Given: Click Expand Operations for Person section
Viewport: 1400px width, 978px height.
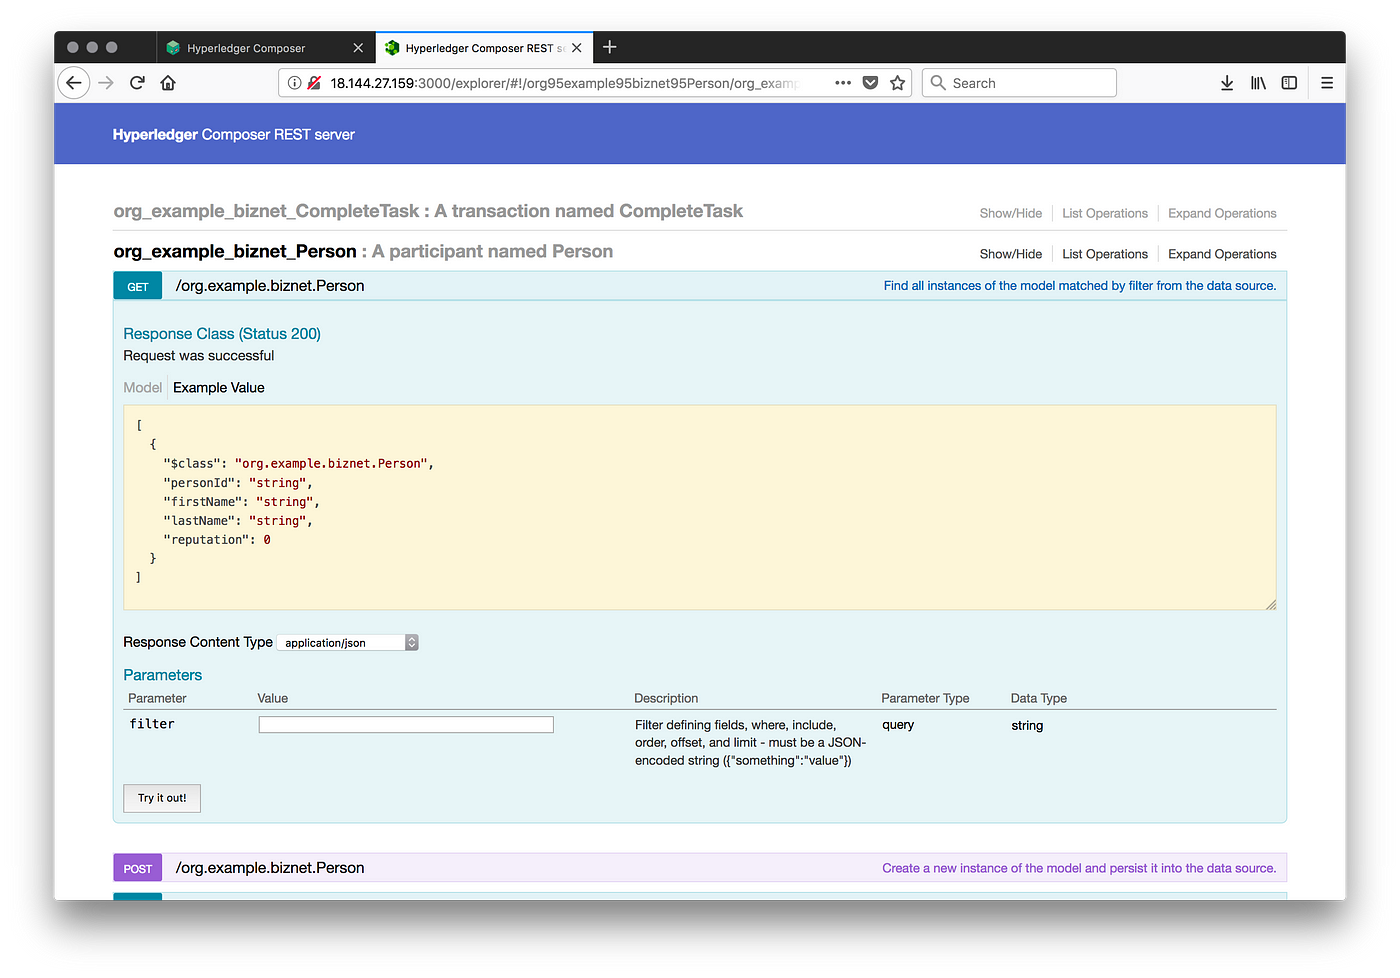Looking at the screenshot, I should coord(1222,254).
